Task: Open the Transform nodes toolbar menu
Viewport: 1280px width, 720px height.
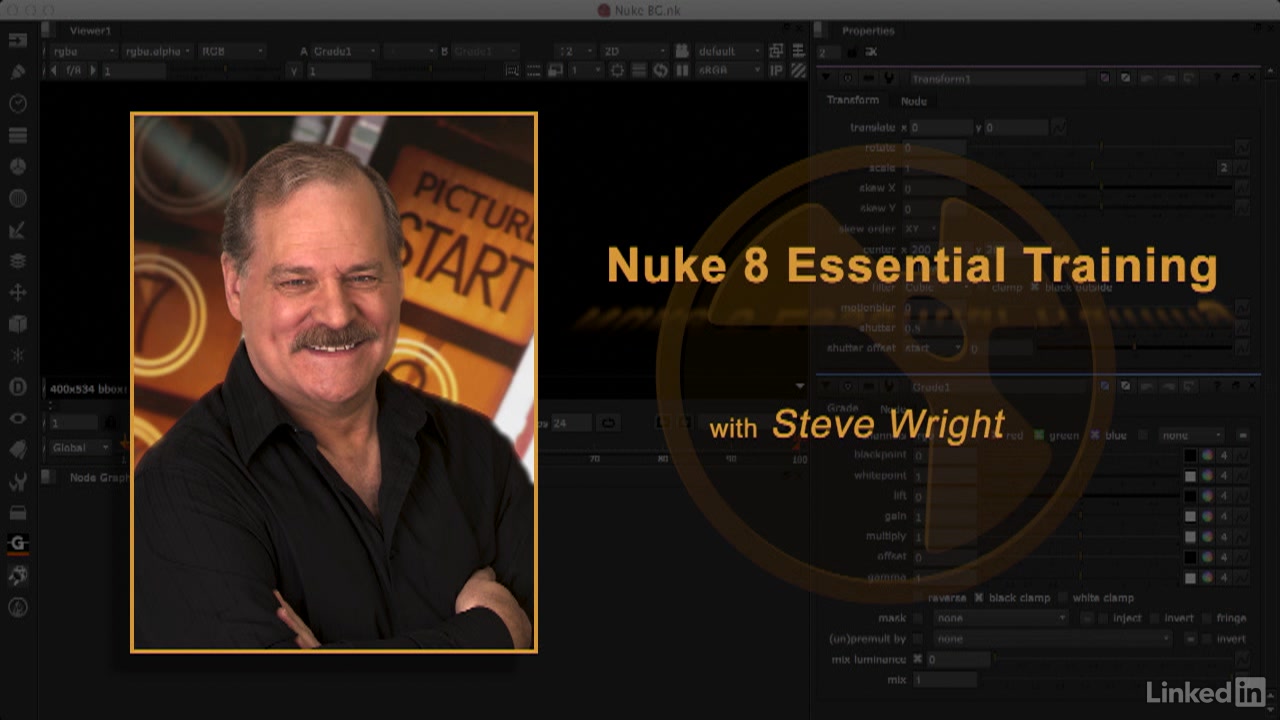Action: tap(18, 293)
